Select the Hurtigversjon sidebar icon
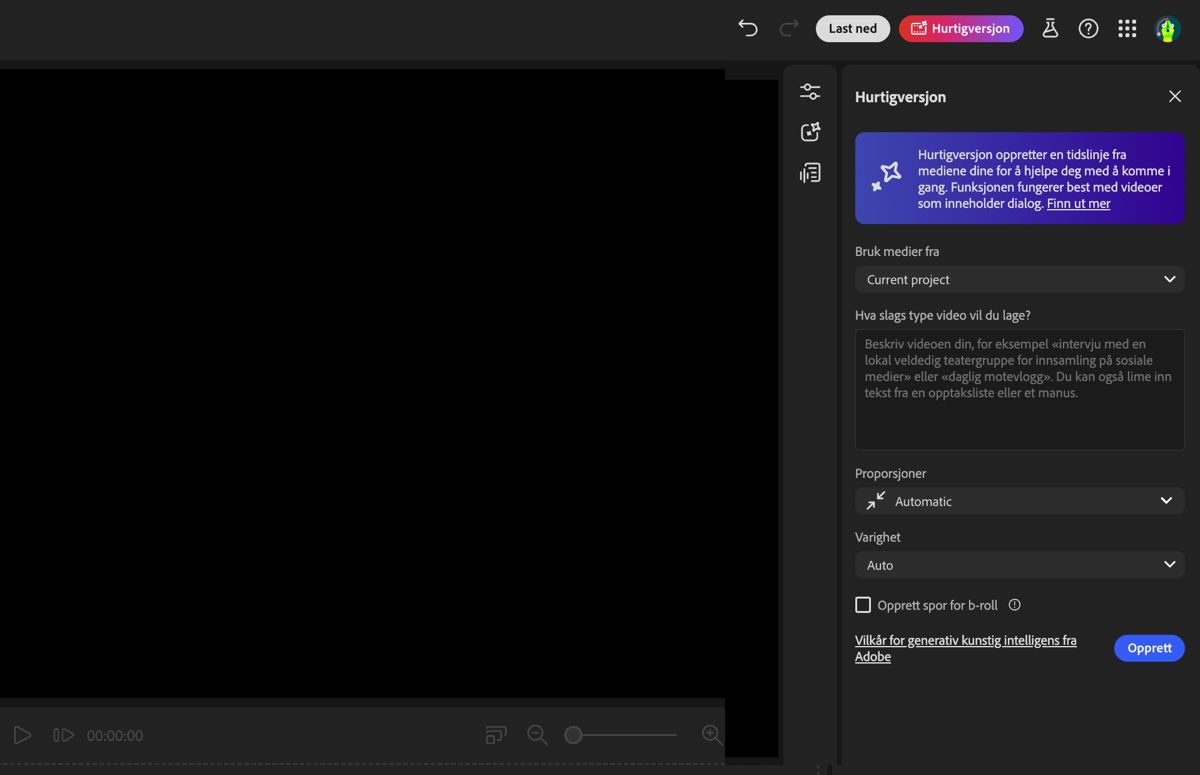Screen dimensions: 1200x775 810,131
